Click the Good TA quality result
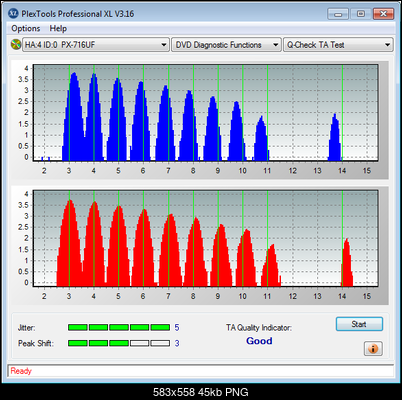This screenshot has height=400, width=402. pyautogui.click(x=259, y=341)
